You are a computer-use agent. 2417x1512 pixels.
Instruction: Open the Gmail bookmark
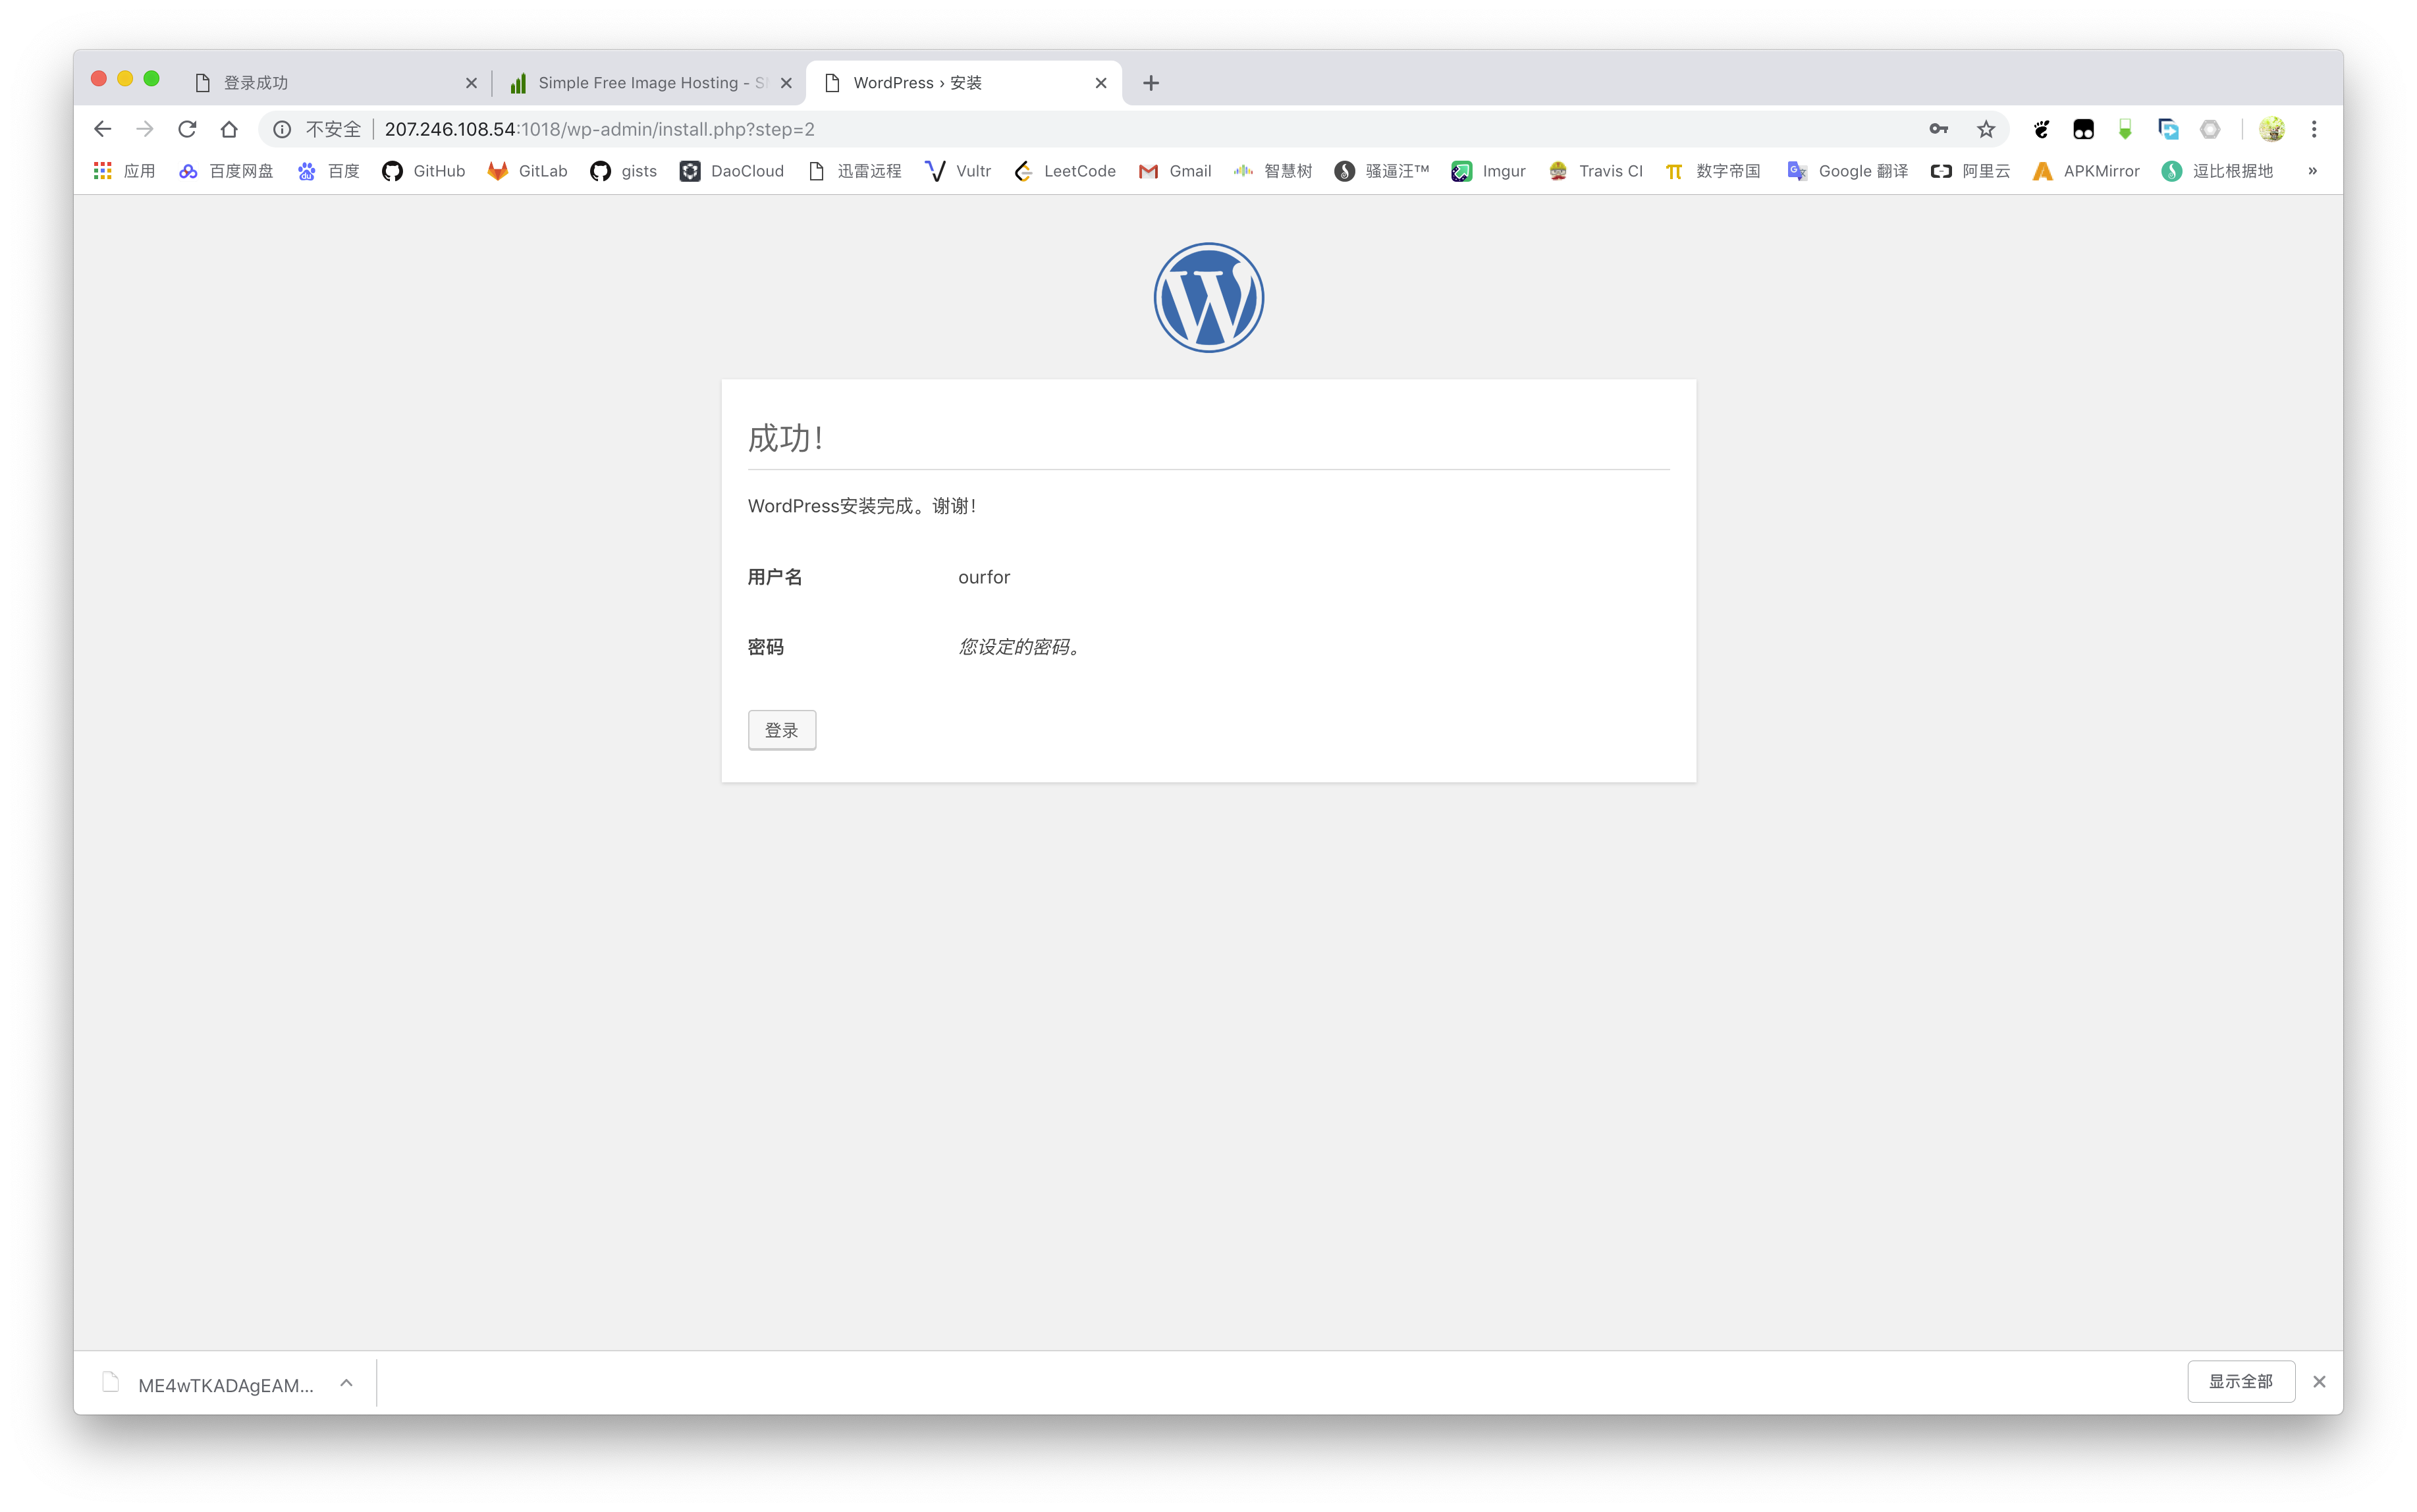pyautogui.click(x=1175, y=171)
